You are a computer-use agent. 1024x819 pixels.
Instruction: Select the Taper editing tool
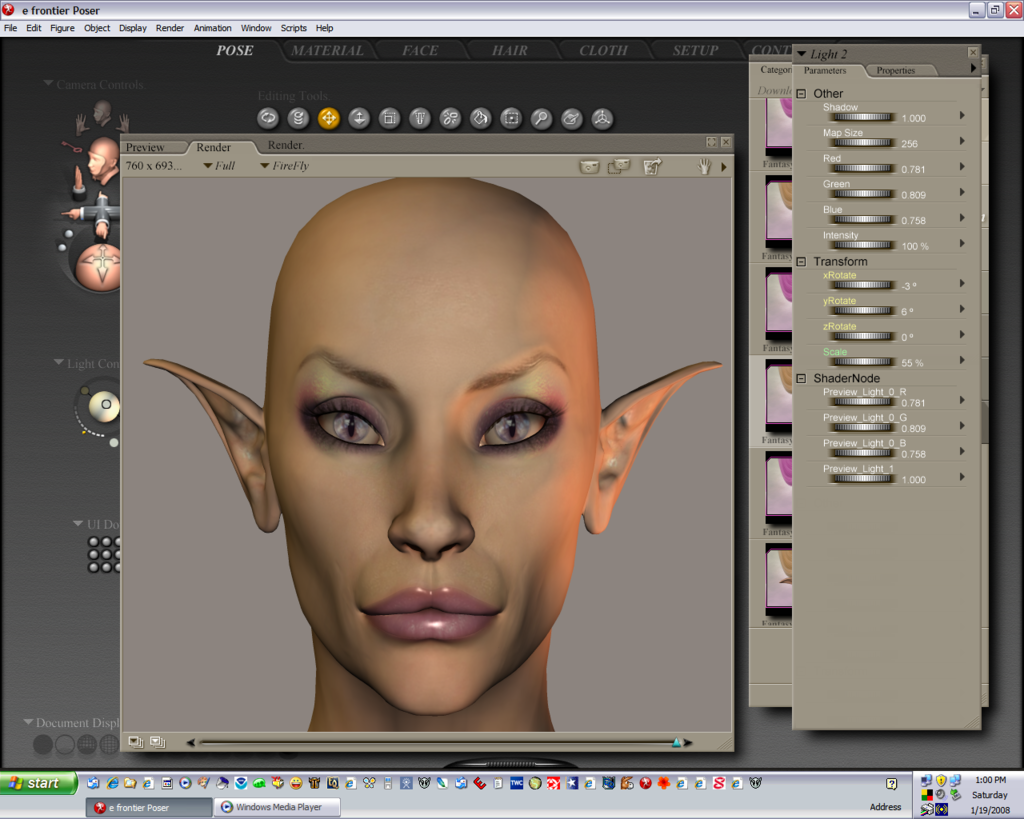(x=420, y=119)
